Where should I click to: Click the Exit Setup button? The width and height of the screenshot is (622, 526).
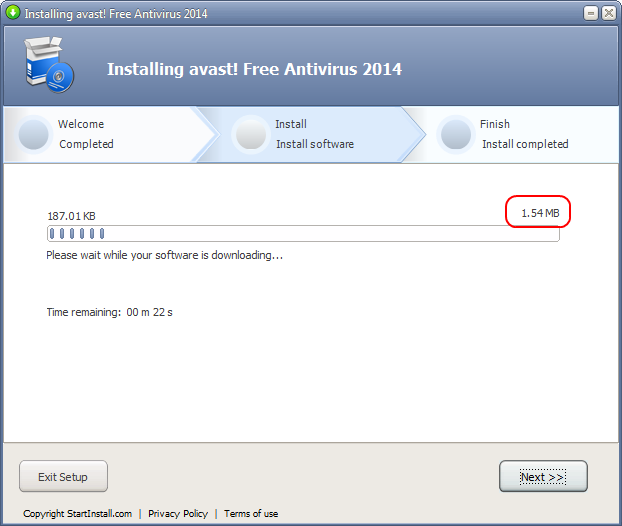click(63, 476)
